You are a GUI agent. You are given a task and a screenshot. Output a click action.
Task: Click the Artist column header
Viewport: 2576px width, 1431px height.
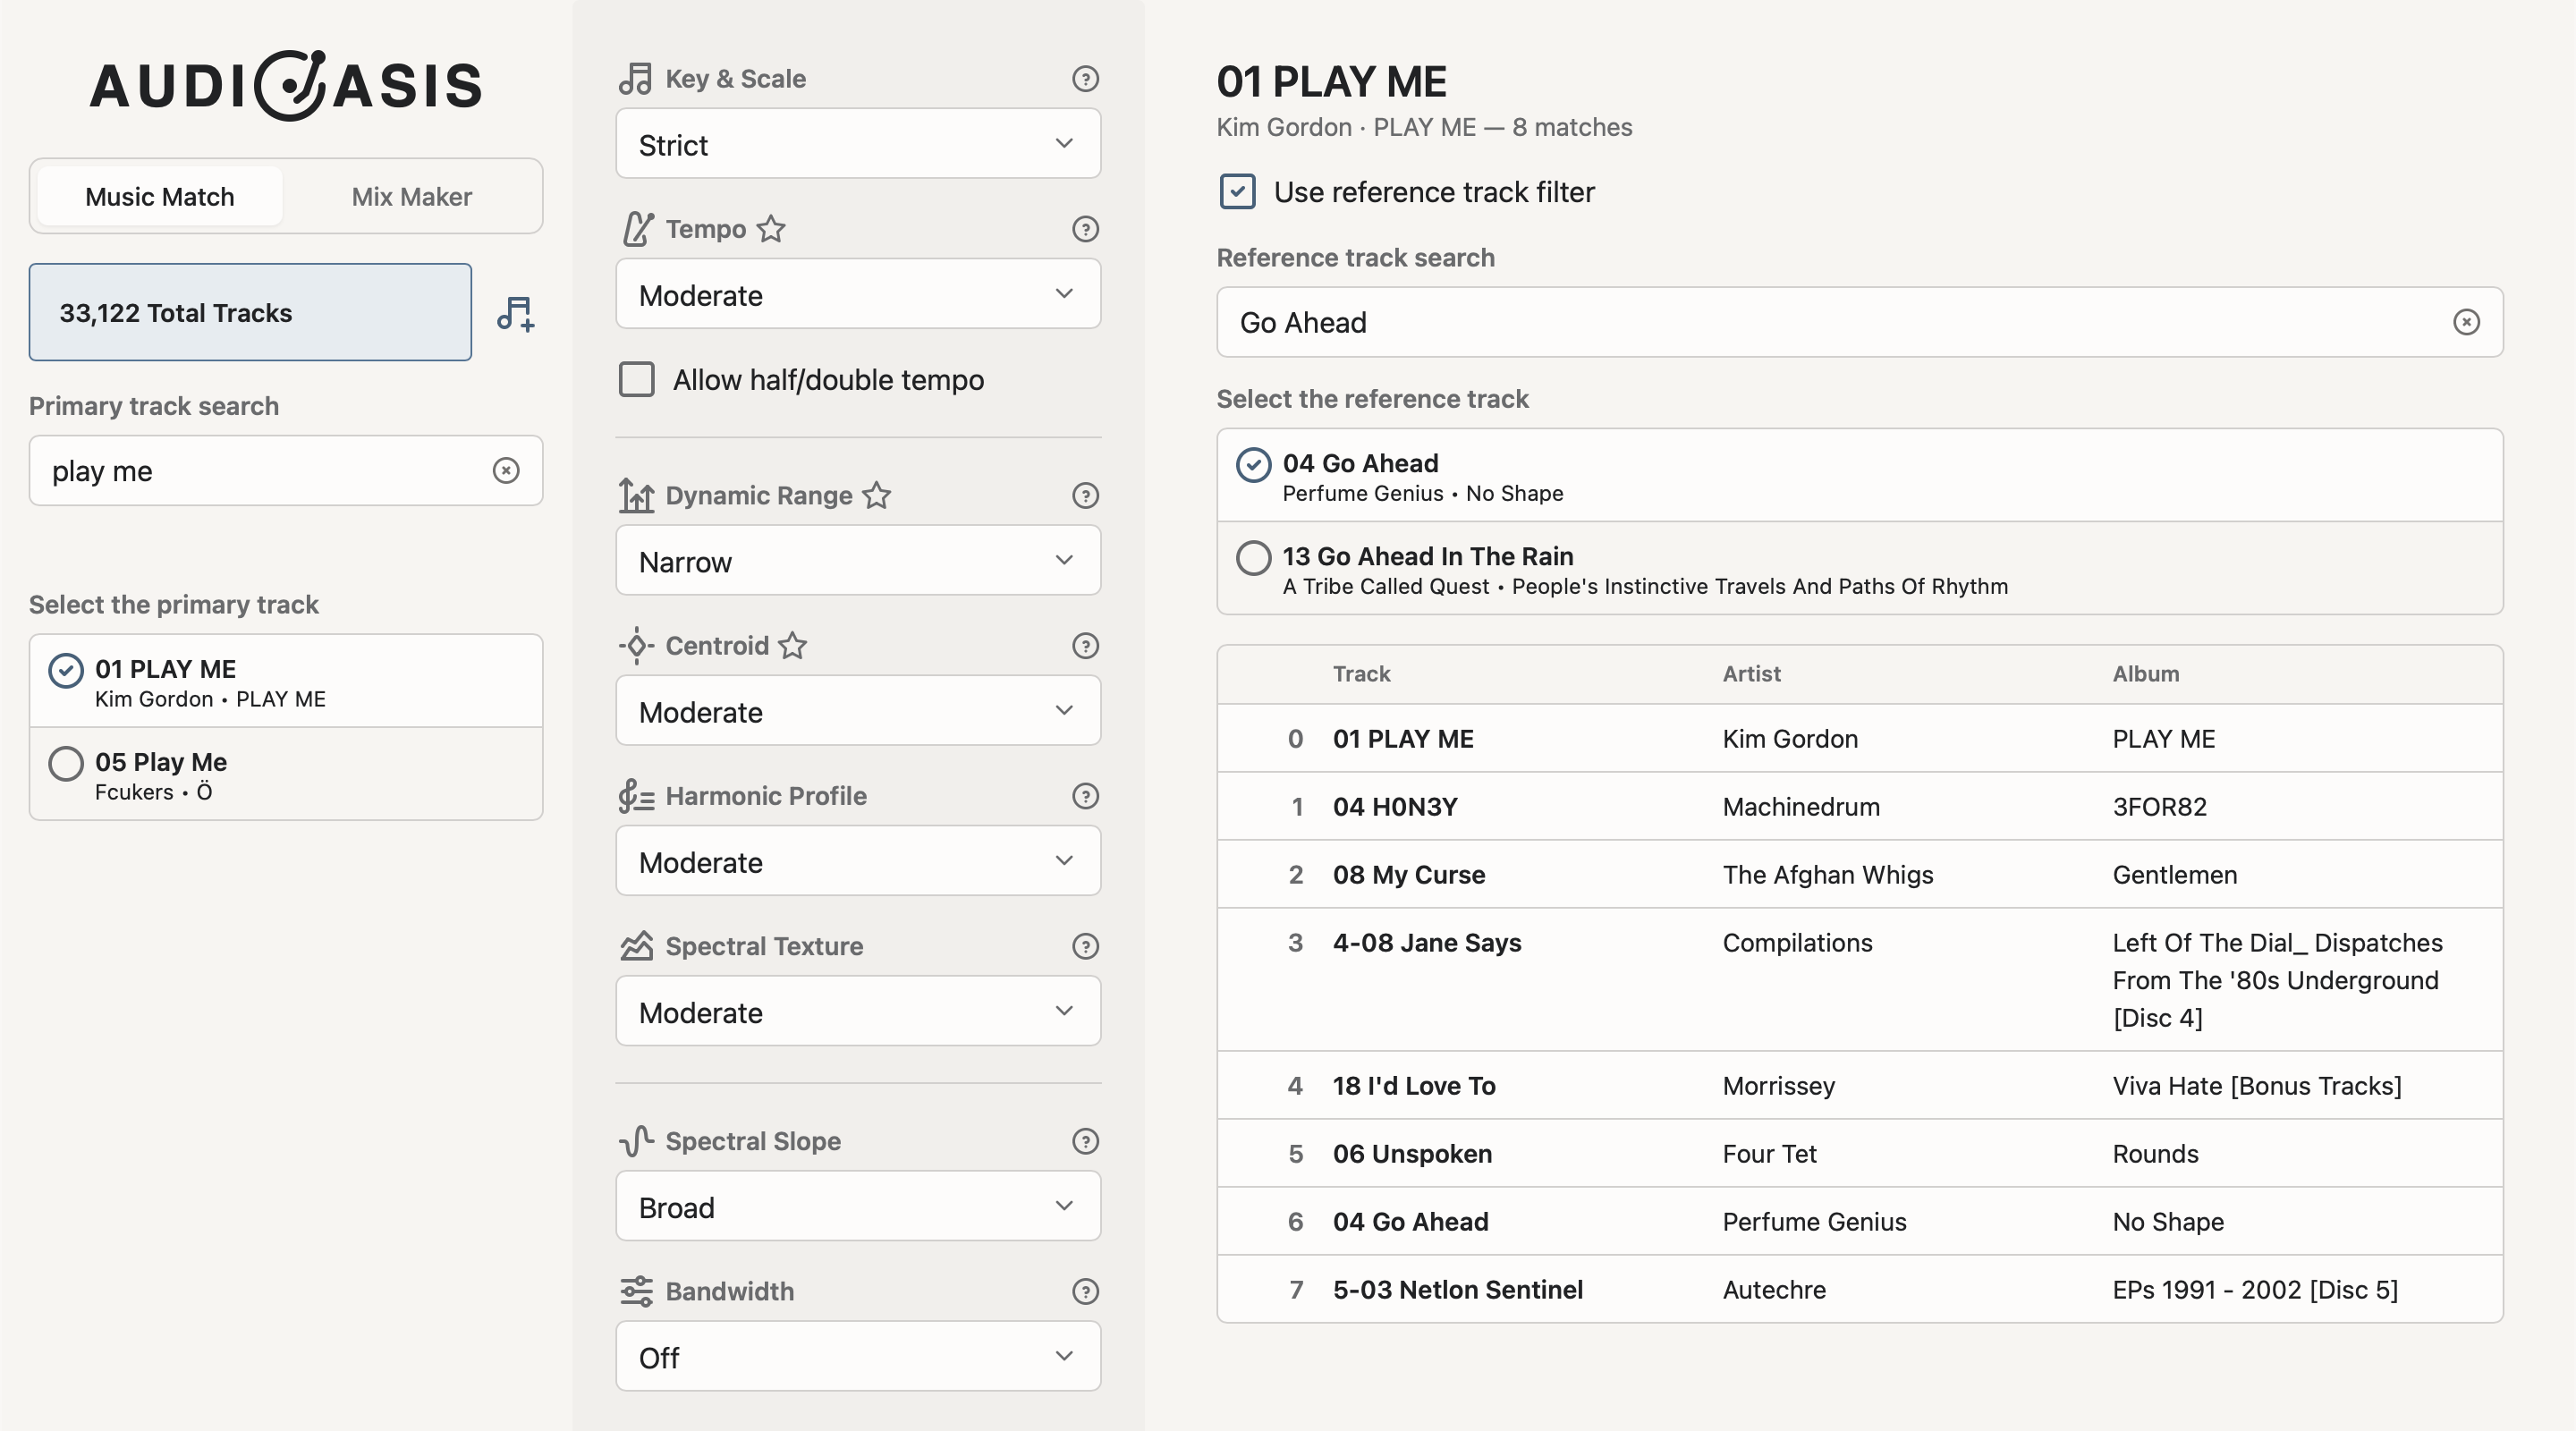click(1751, 674)
